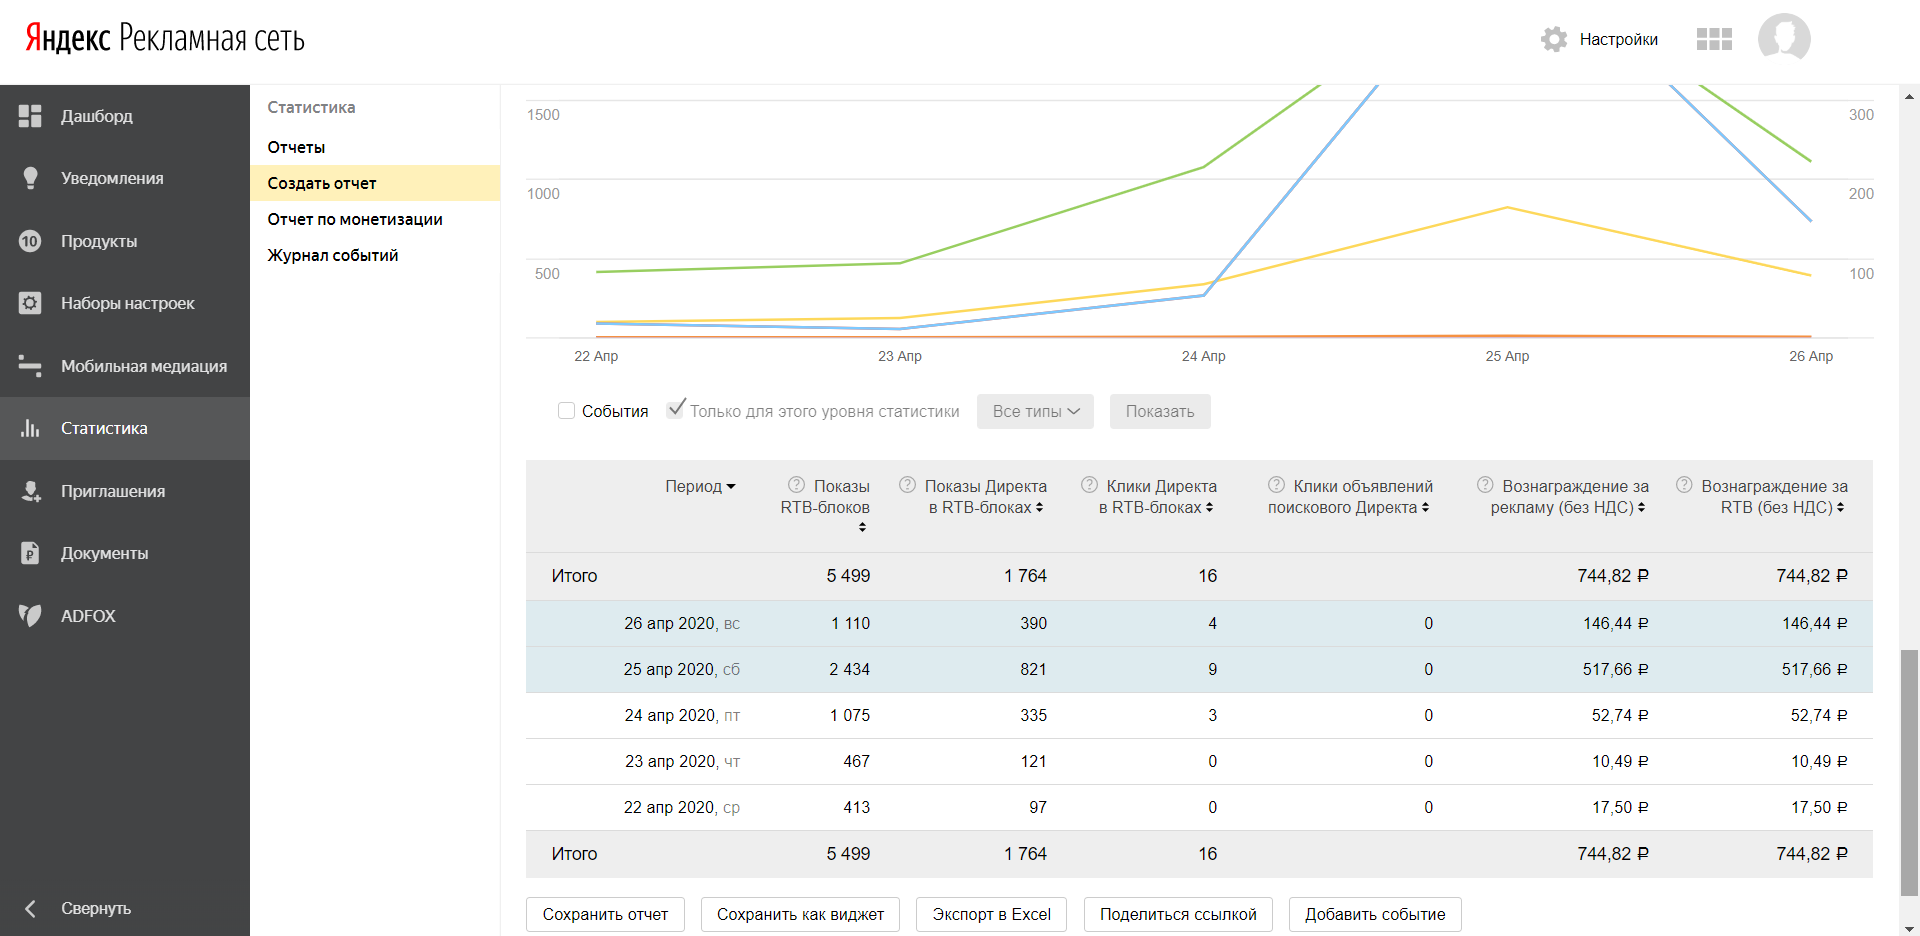Enable the События checkbox

pos(566,411)
